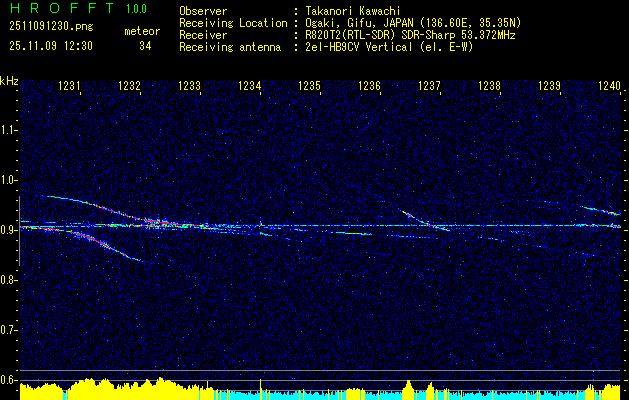Click the Receiving Location label

233,23
